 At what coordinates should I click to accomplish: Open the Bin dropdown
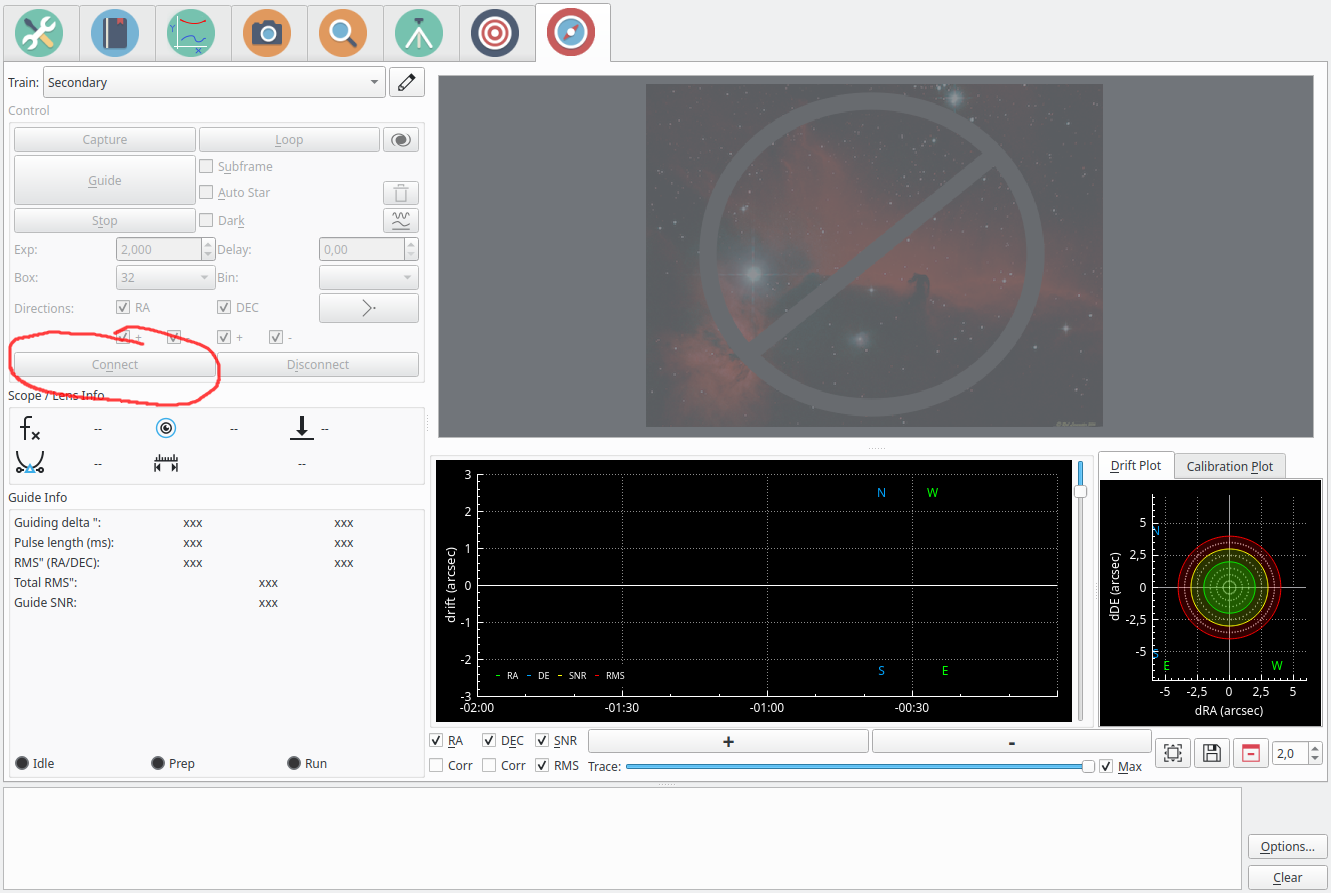[369, 278]
